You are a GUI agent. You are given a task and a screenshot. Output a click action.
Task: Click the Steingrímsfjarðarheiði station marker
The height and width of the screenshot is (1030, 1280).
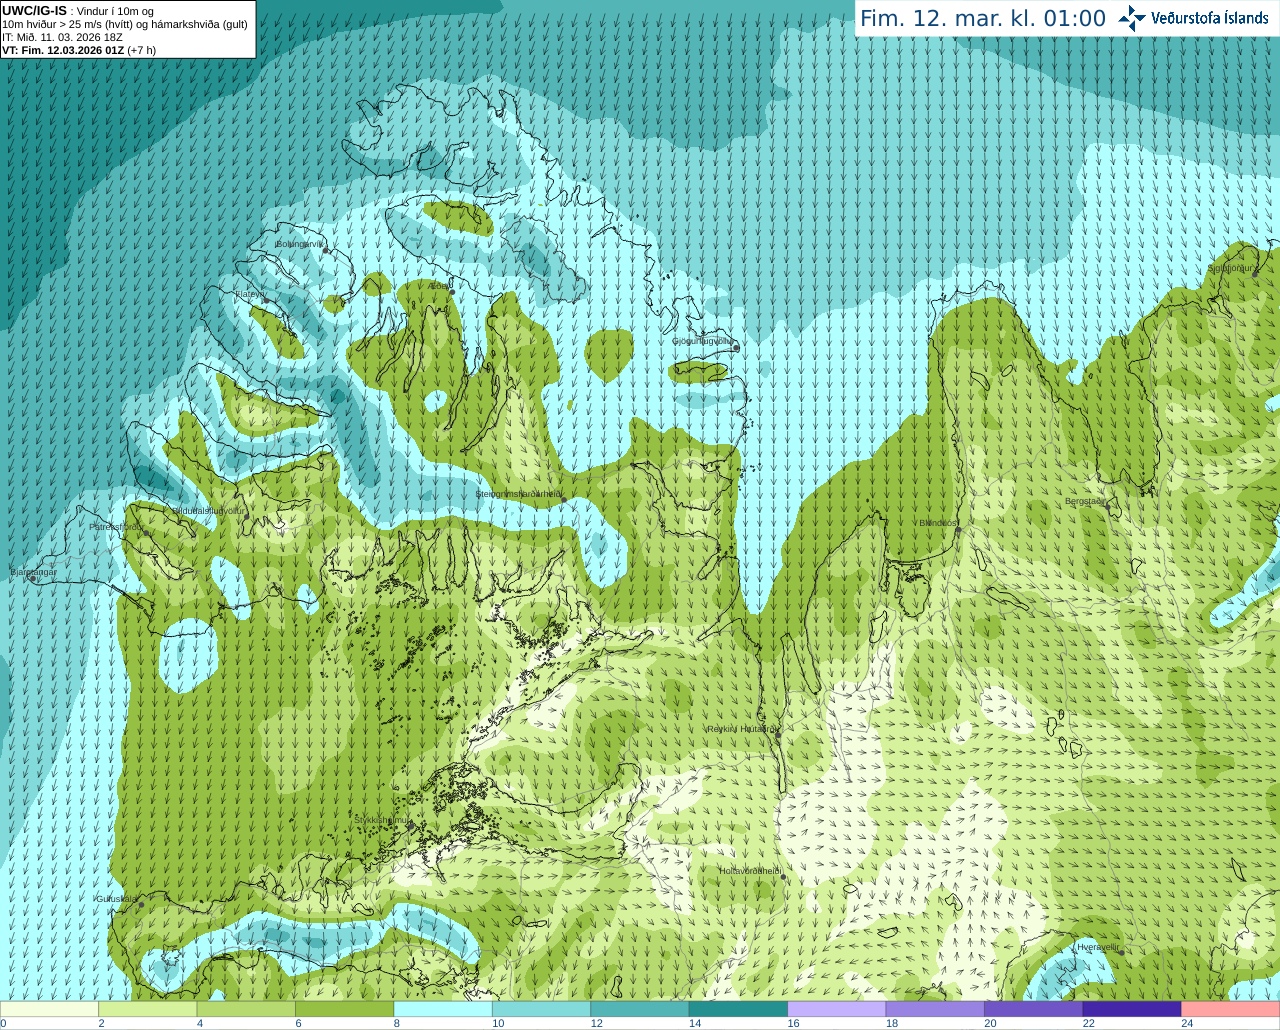tap(563, 499)
